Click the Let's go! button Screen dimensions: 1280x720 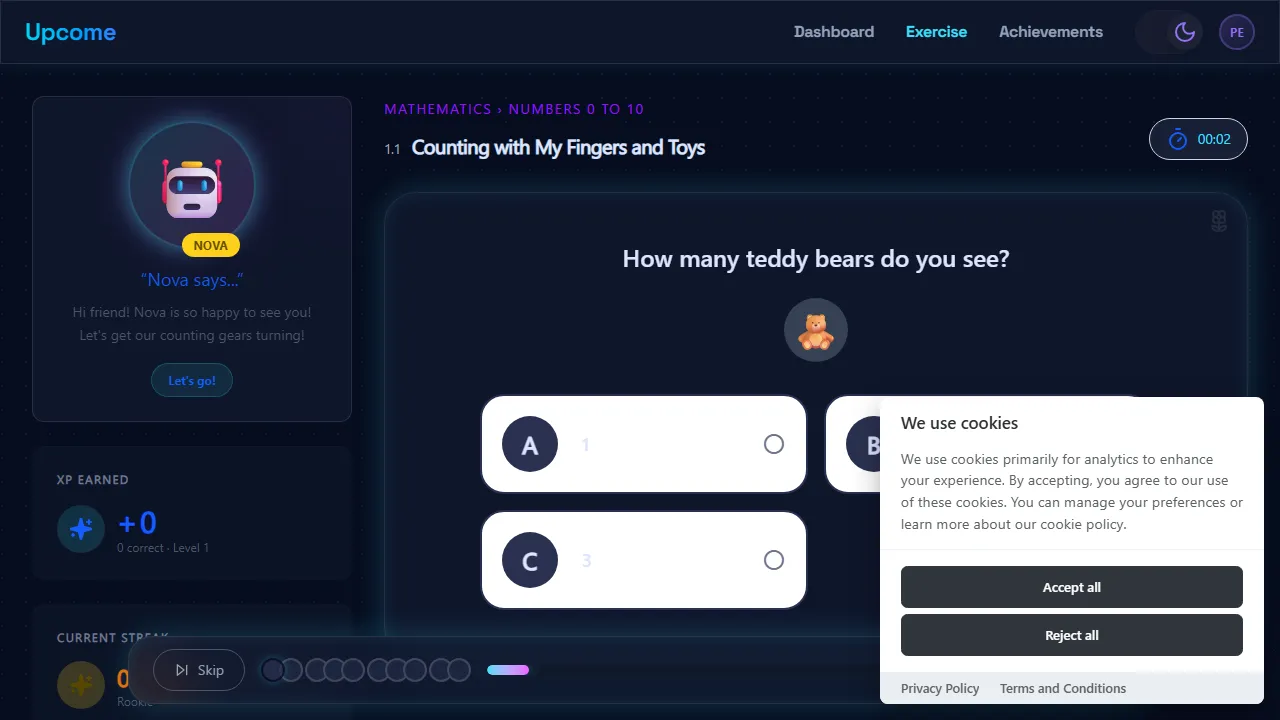point(192,381)
